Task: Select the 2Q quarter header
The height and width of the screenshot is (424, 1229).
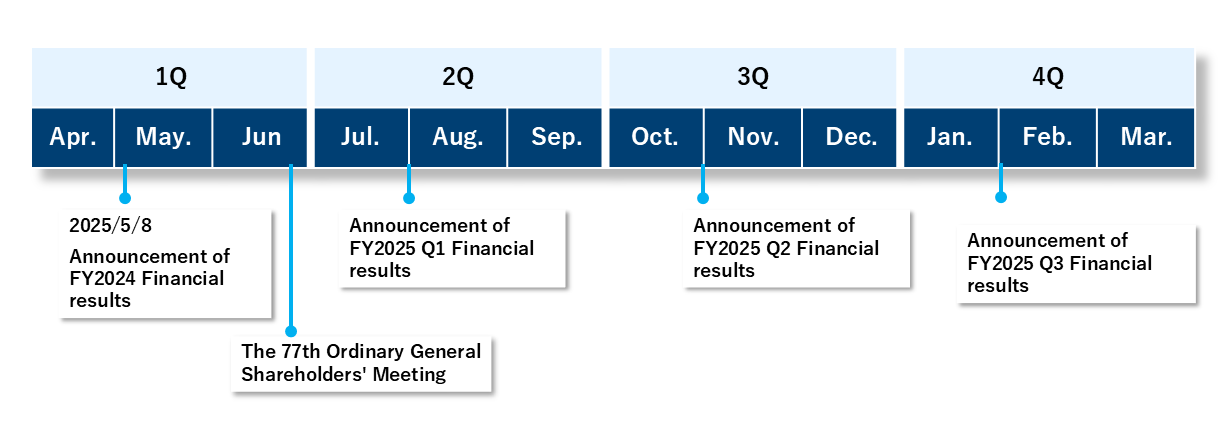Action: 458,77
